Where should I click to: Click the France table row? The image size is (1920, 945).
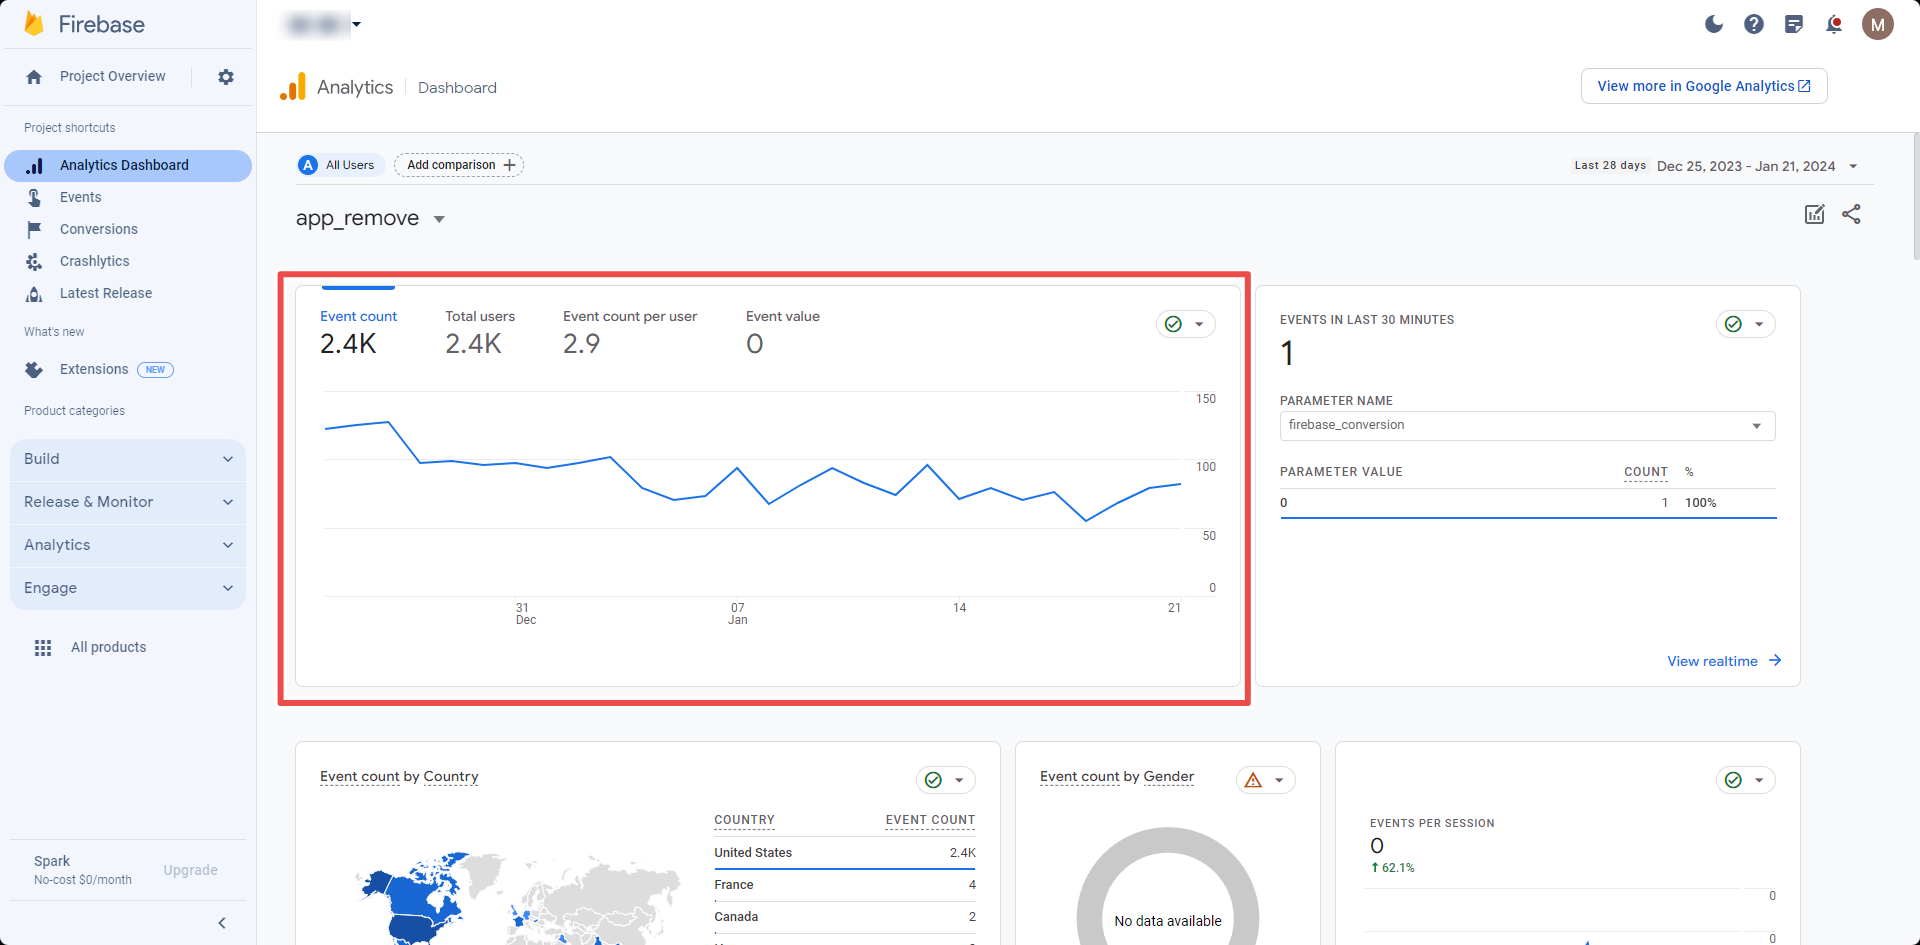coord(844,885)
